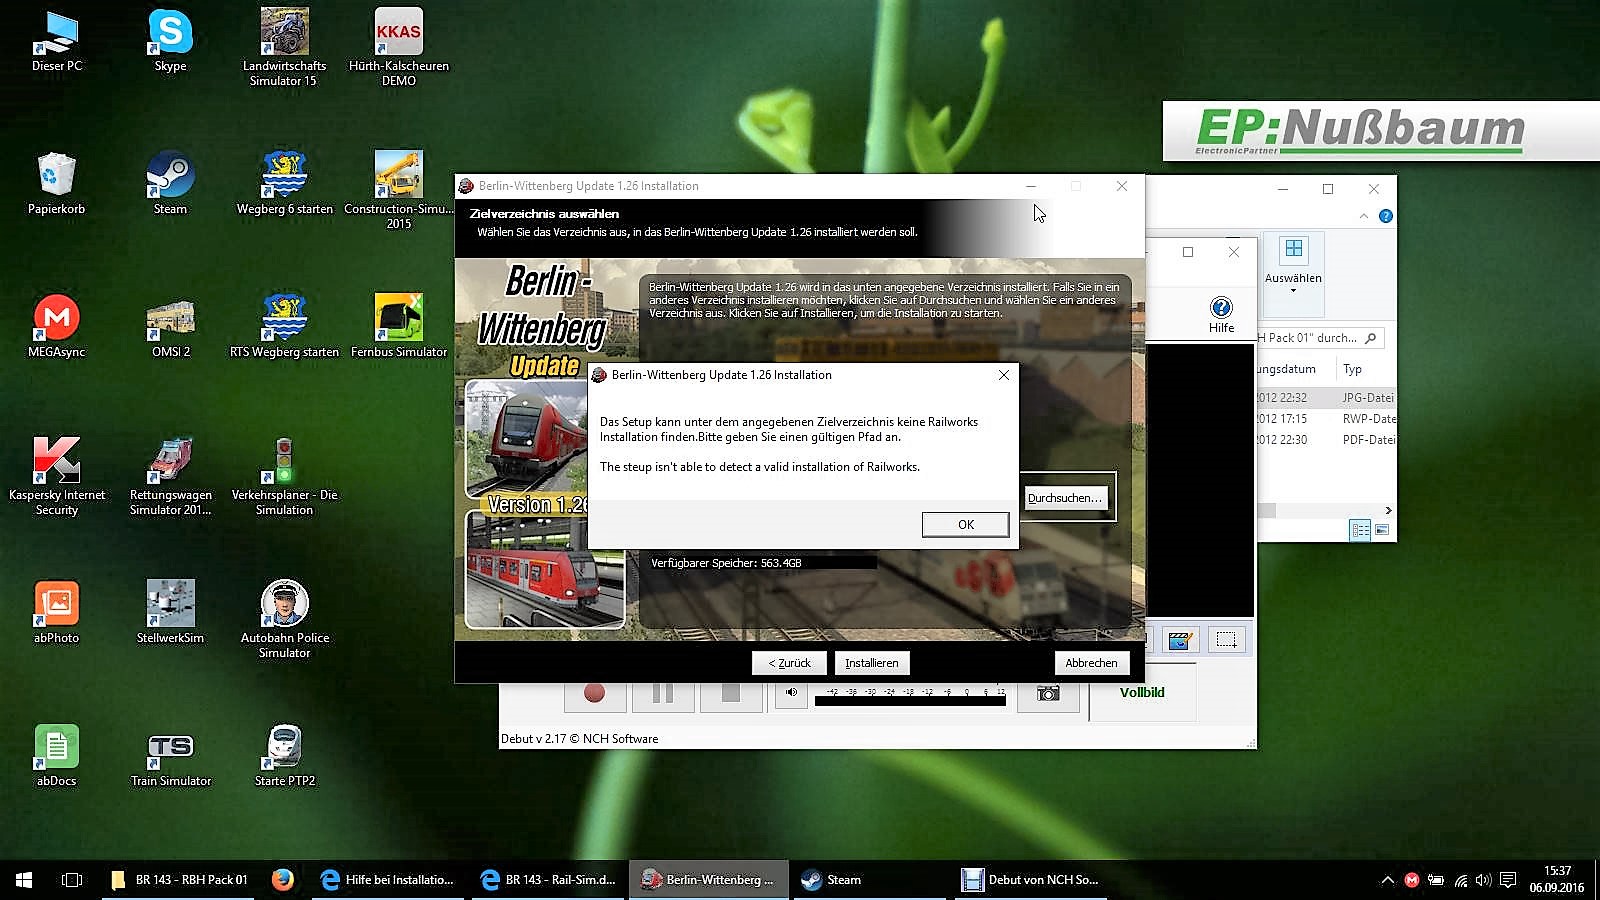Switch Explorer to large thumbnails view
1600x900 pixels.
[x=1382, y=530]
